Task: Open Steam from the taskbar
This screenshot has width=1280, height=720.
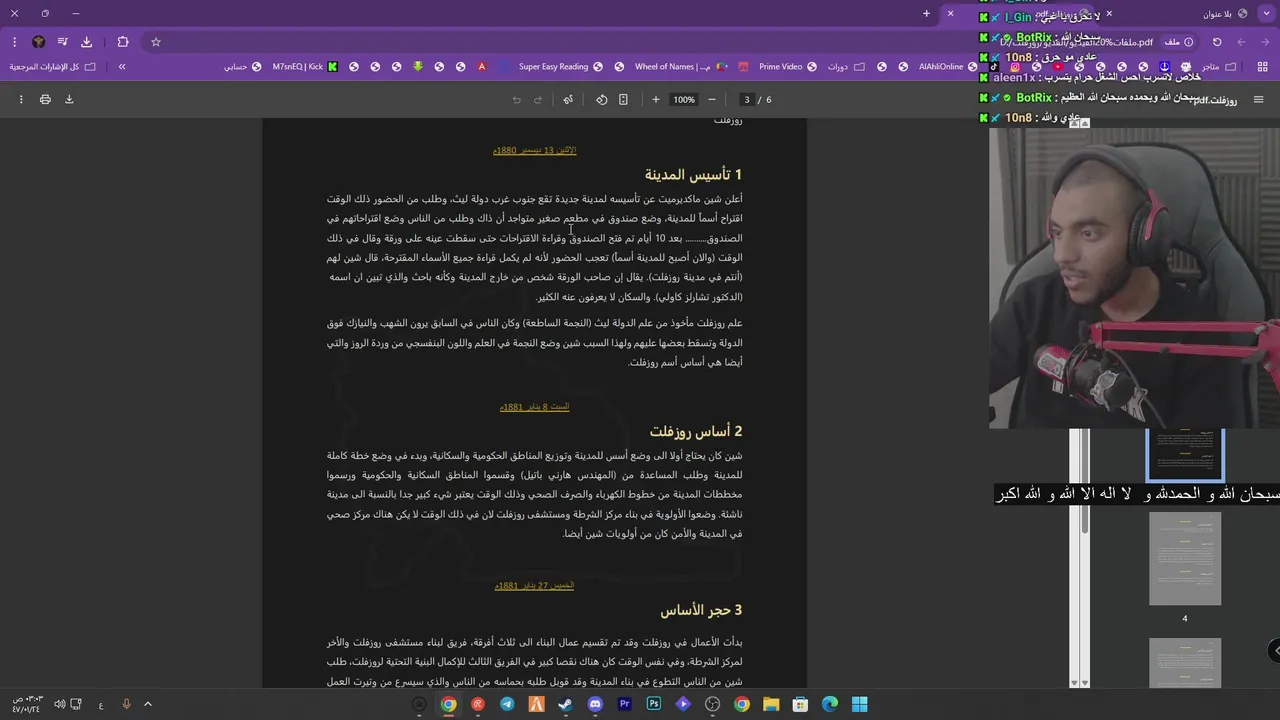Action: 566,704
